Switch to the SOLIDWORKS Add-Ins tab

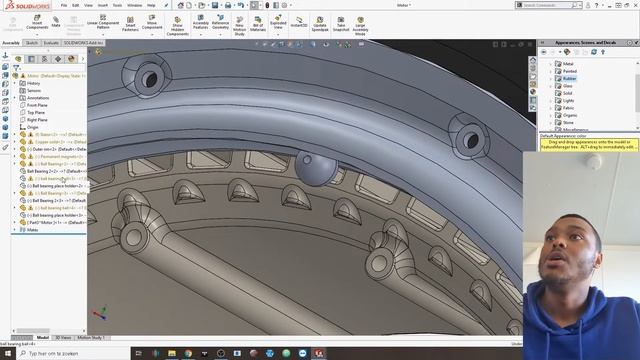(x=83, y=43)
